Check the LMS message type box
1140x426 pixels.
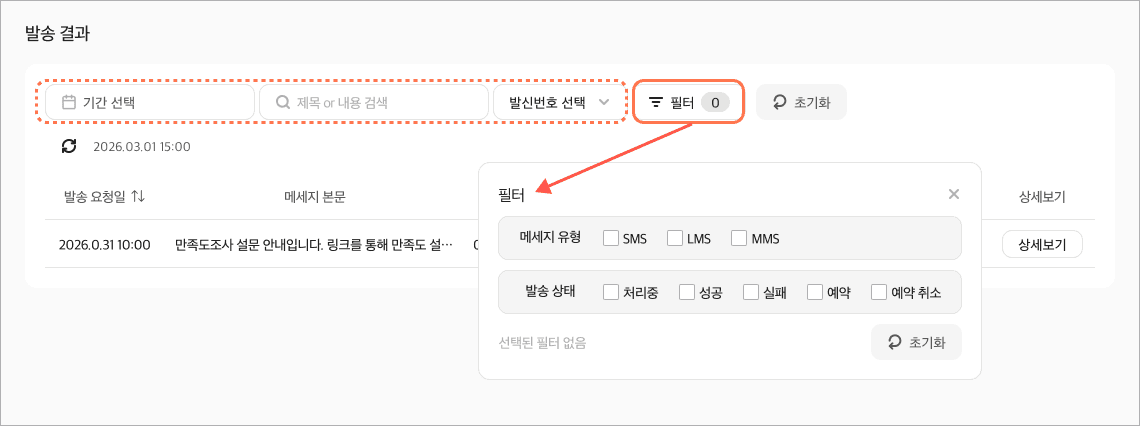pos(675,238)
